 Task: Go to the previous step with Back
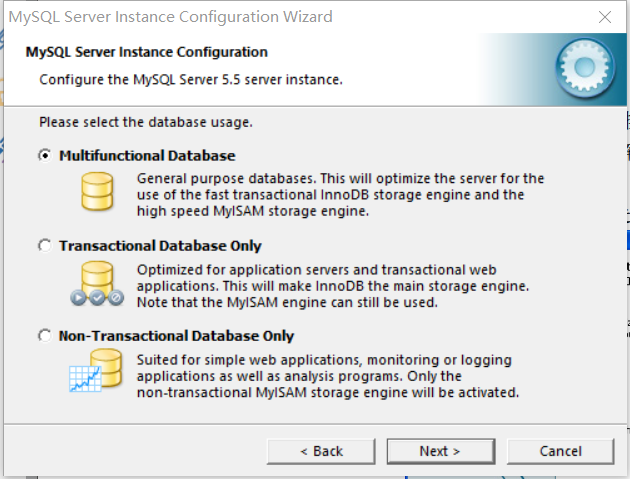(x=322, y=451)
